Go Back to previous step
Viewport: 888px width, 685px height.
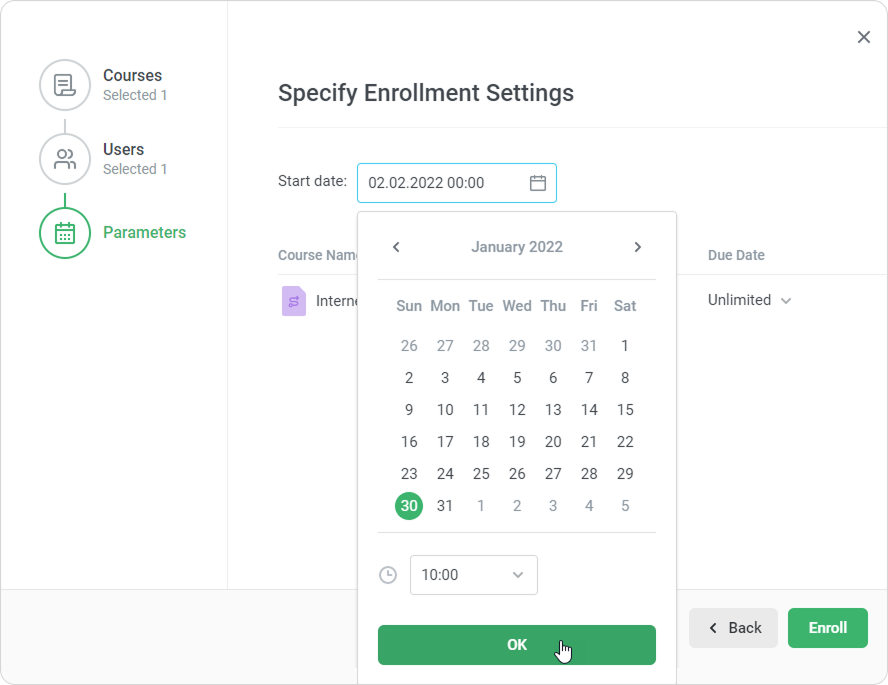coord(734,628)
